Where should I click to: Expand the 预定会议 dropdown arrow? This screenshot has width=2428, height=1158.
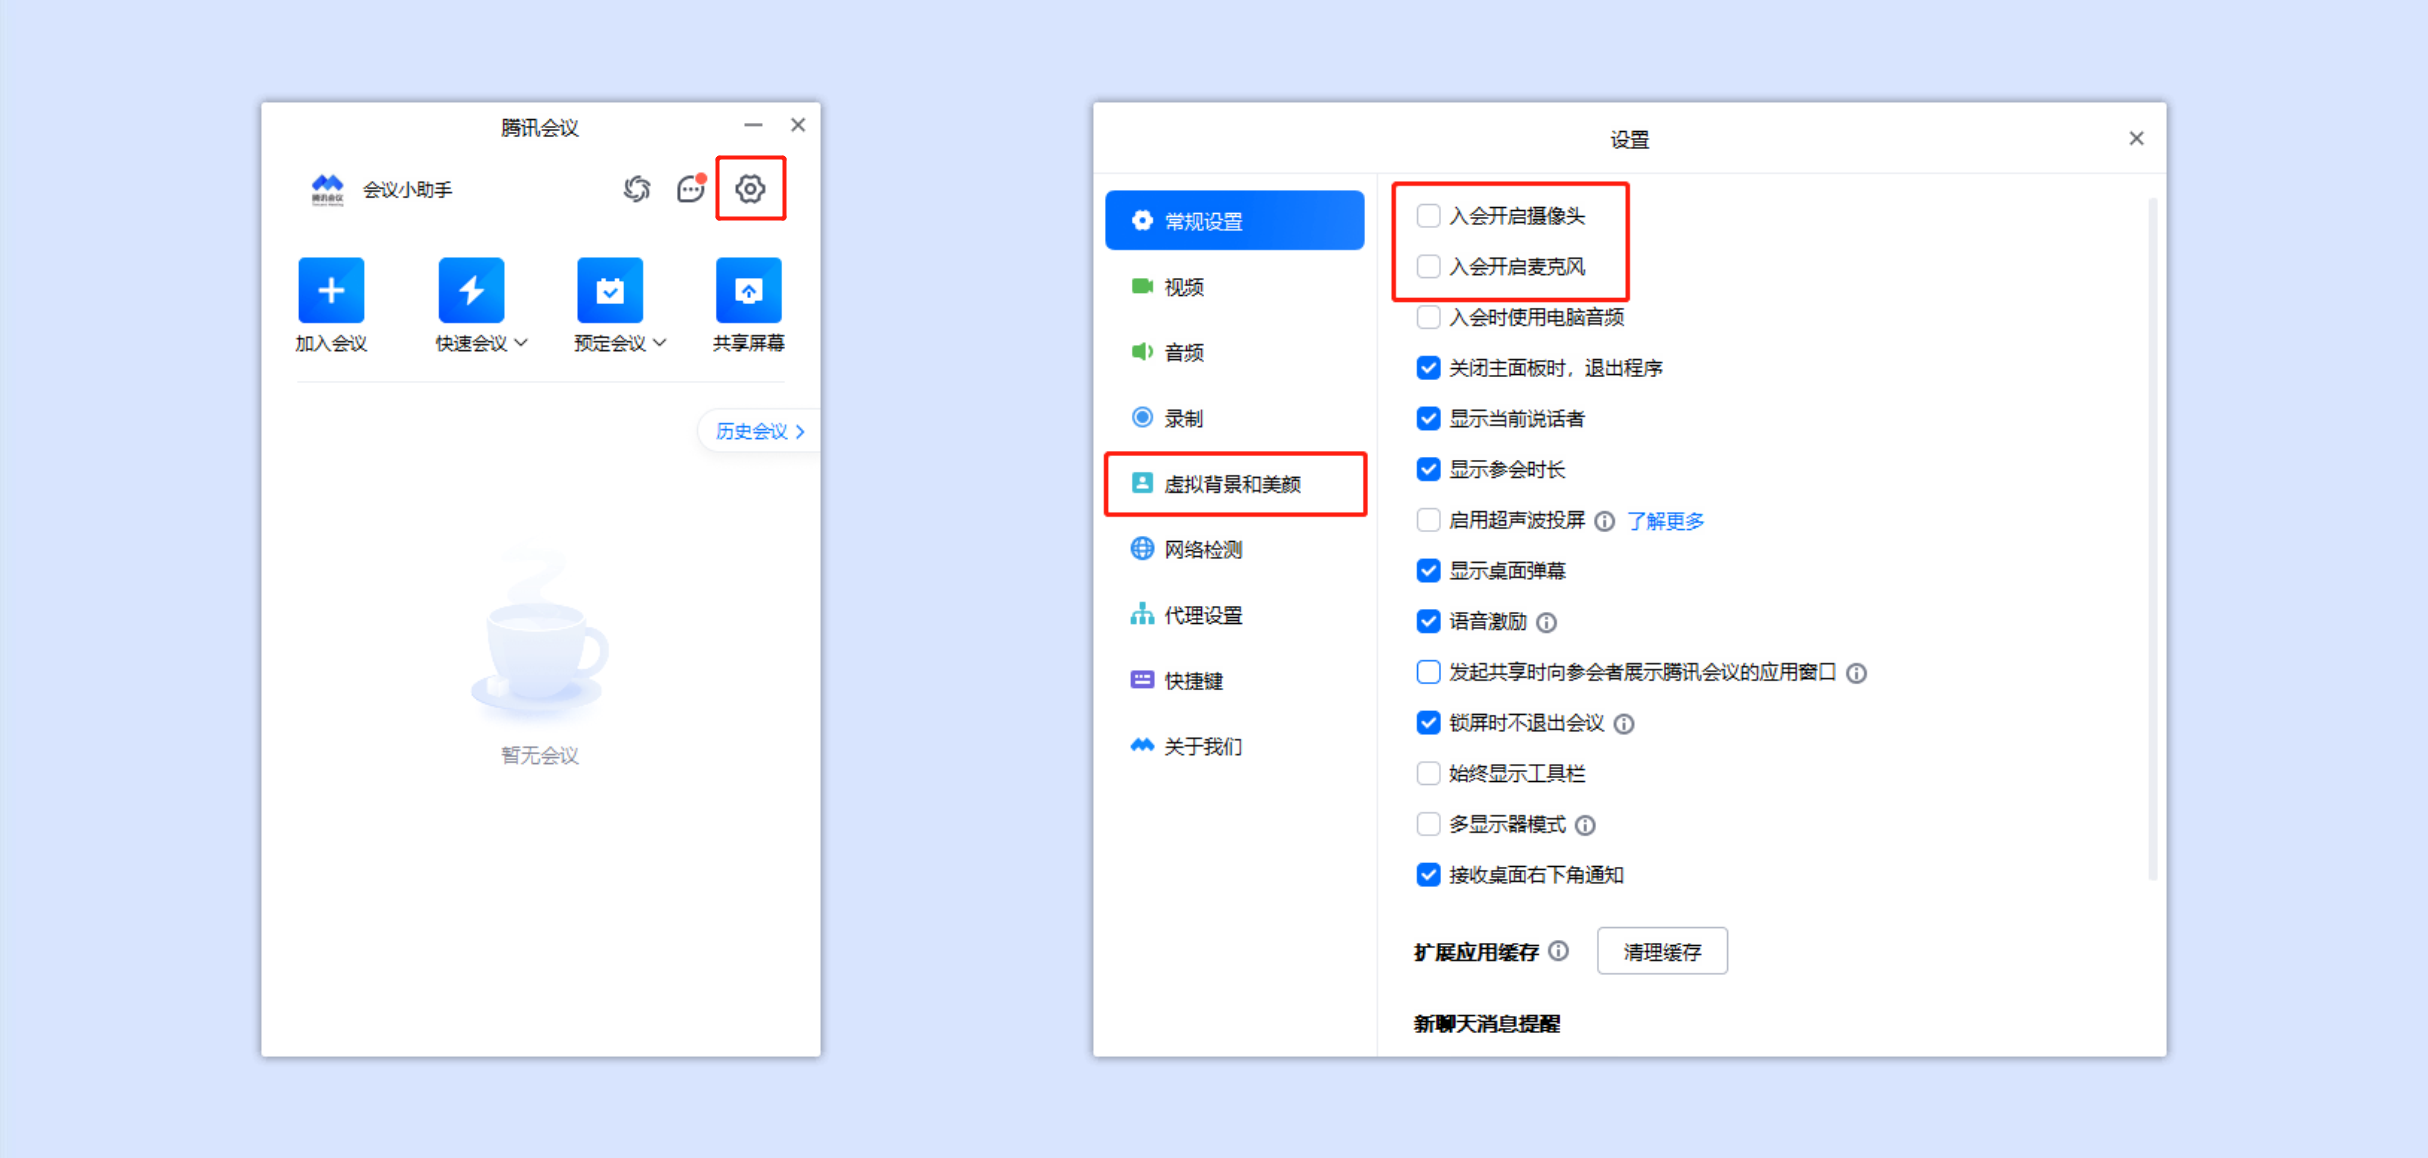(660, 343)
